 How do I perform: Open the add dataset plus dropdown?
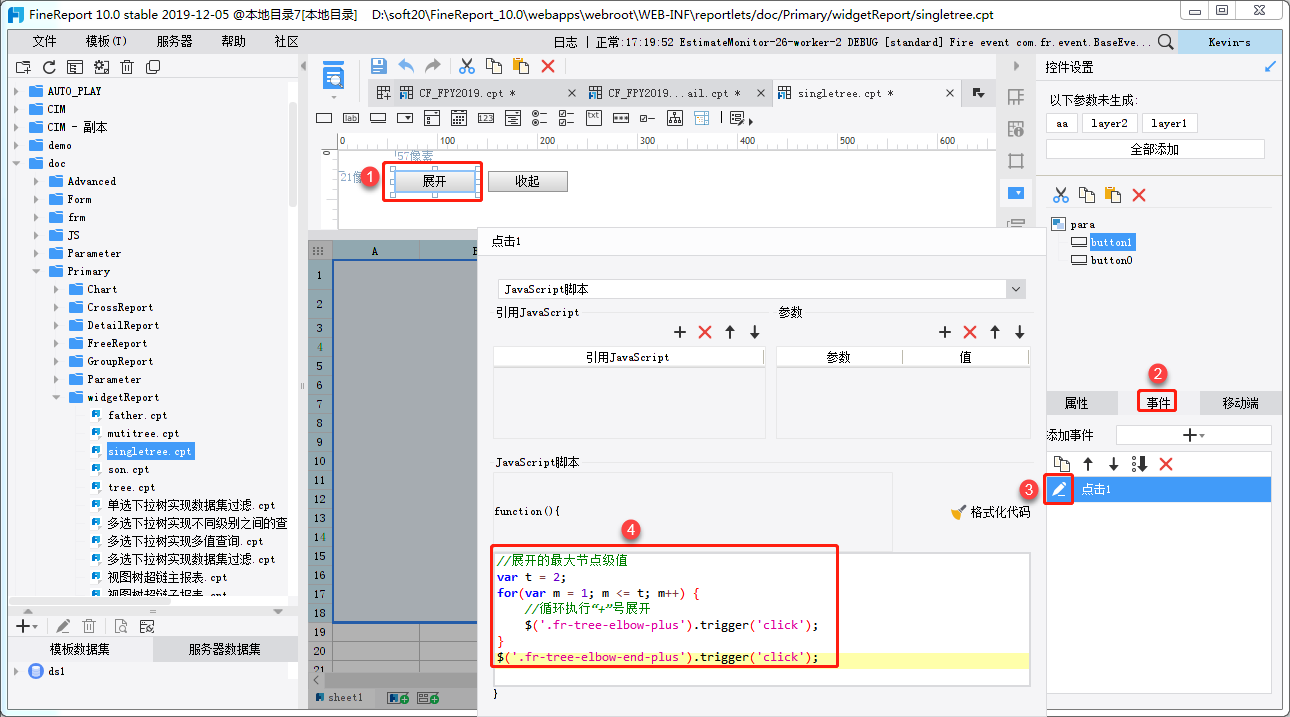(27, 626)
